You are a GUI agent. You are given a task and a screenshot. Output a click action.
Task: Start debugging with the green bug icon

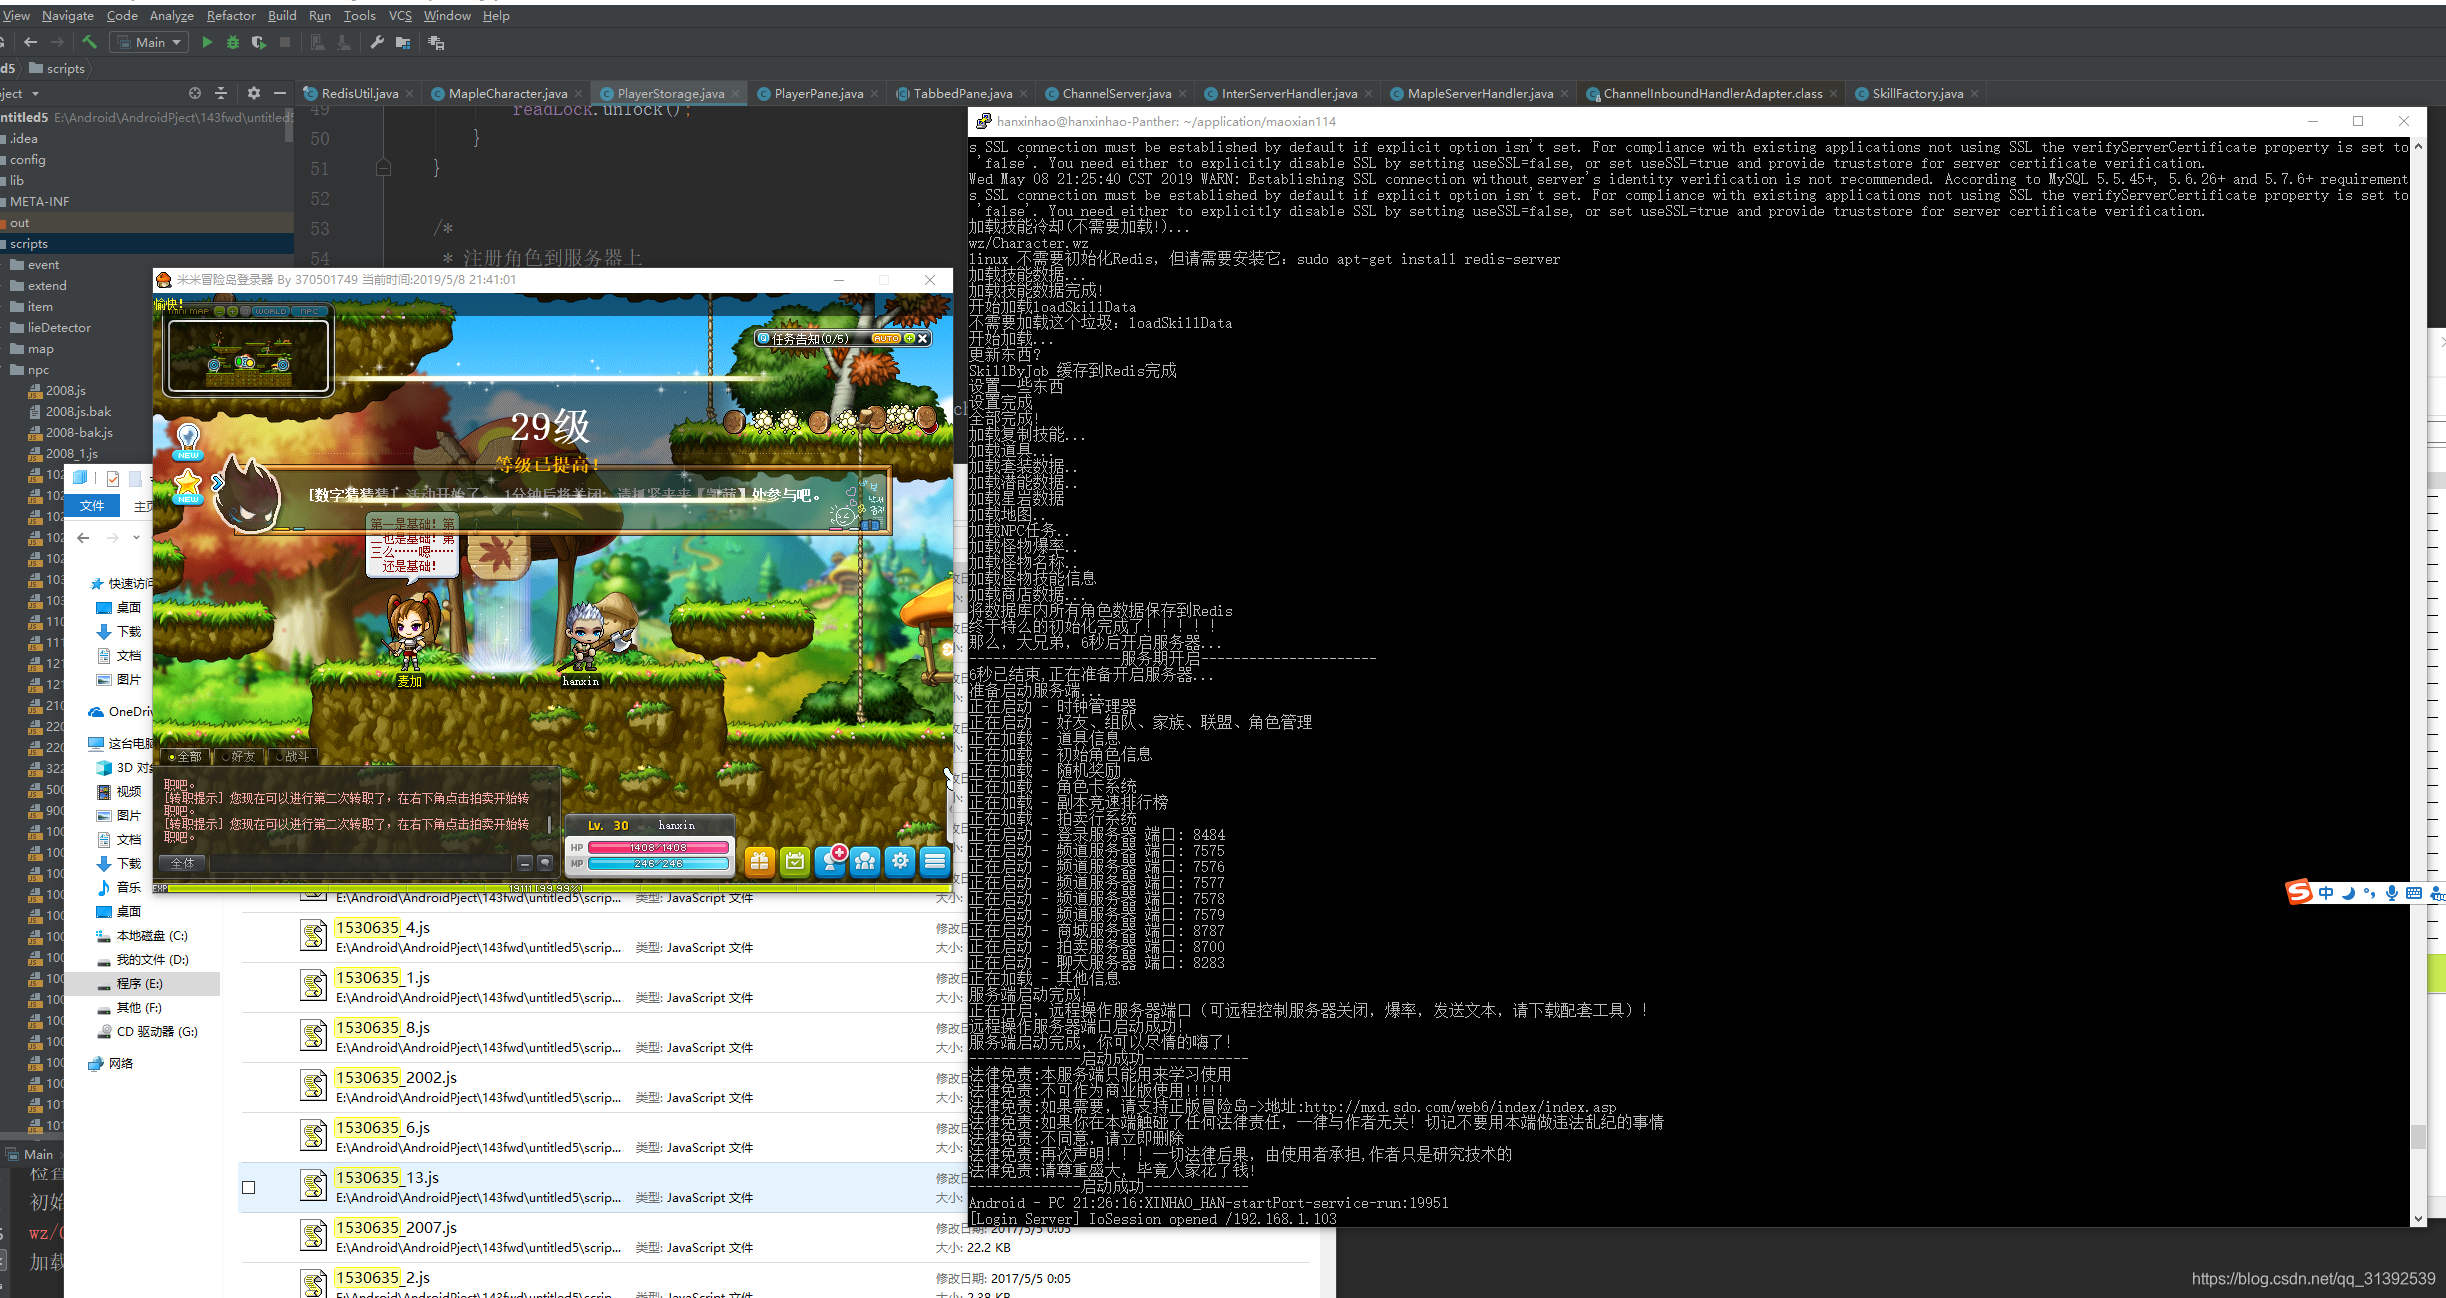pyautogui.click(x=233, y=42)
